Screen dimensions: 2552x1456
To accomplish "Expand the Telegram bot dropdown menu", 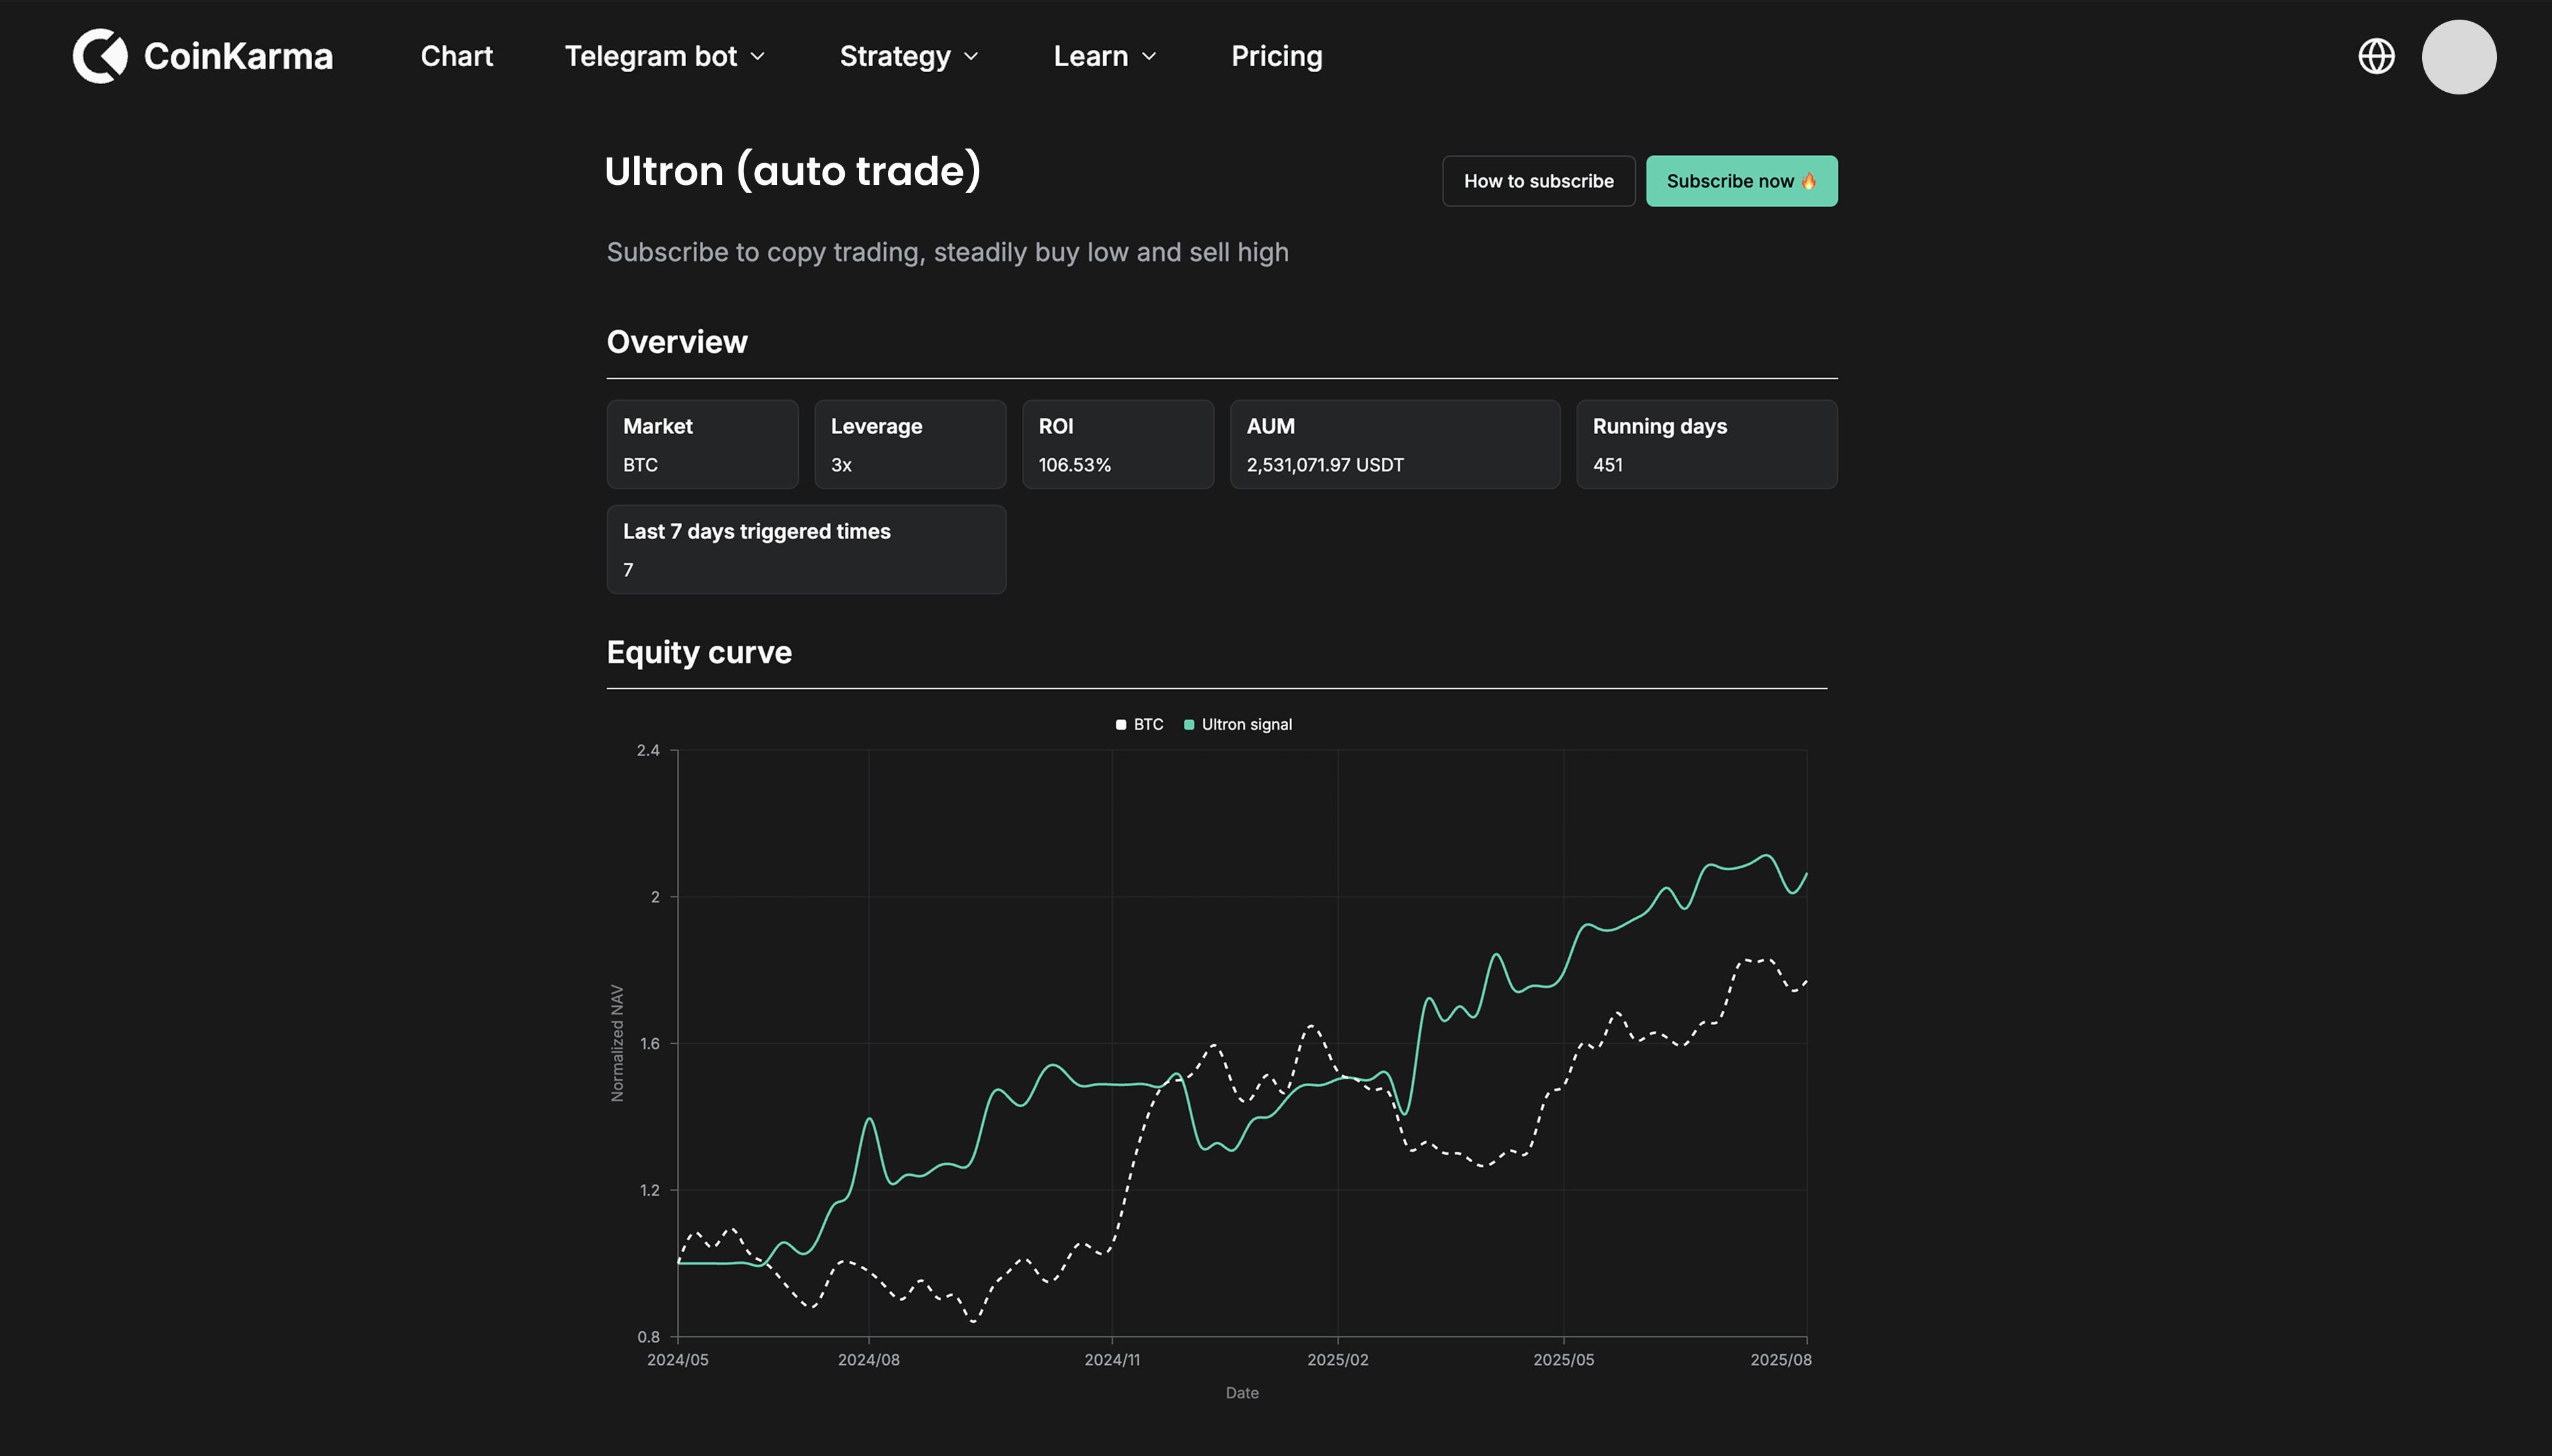I will point(665,56).
